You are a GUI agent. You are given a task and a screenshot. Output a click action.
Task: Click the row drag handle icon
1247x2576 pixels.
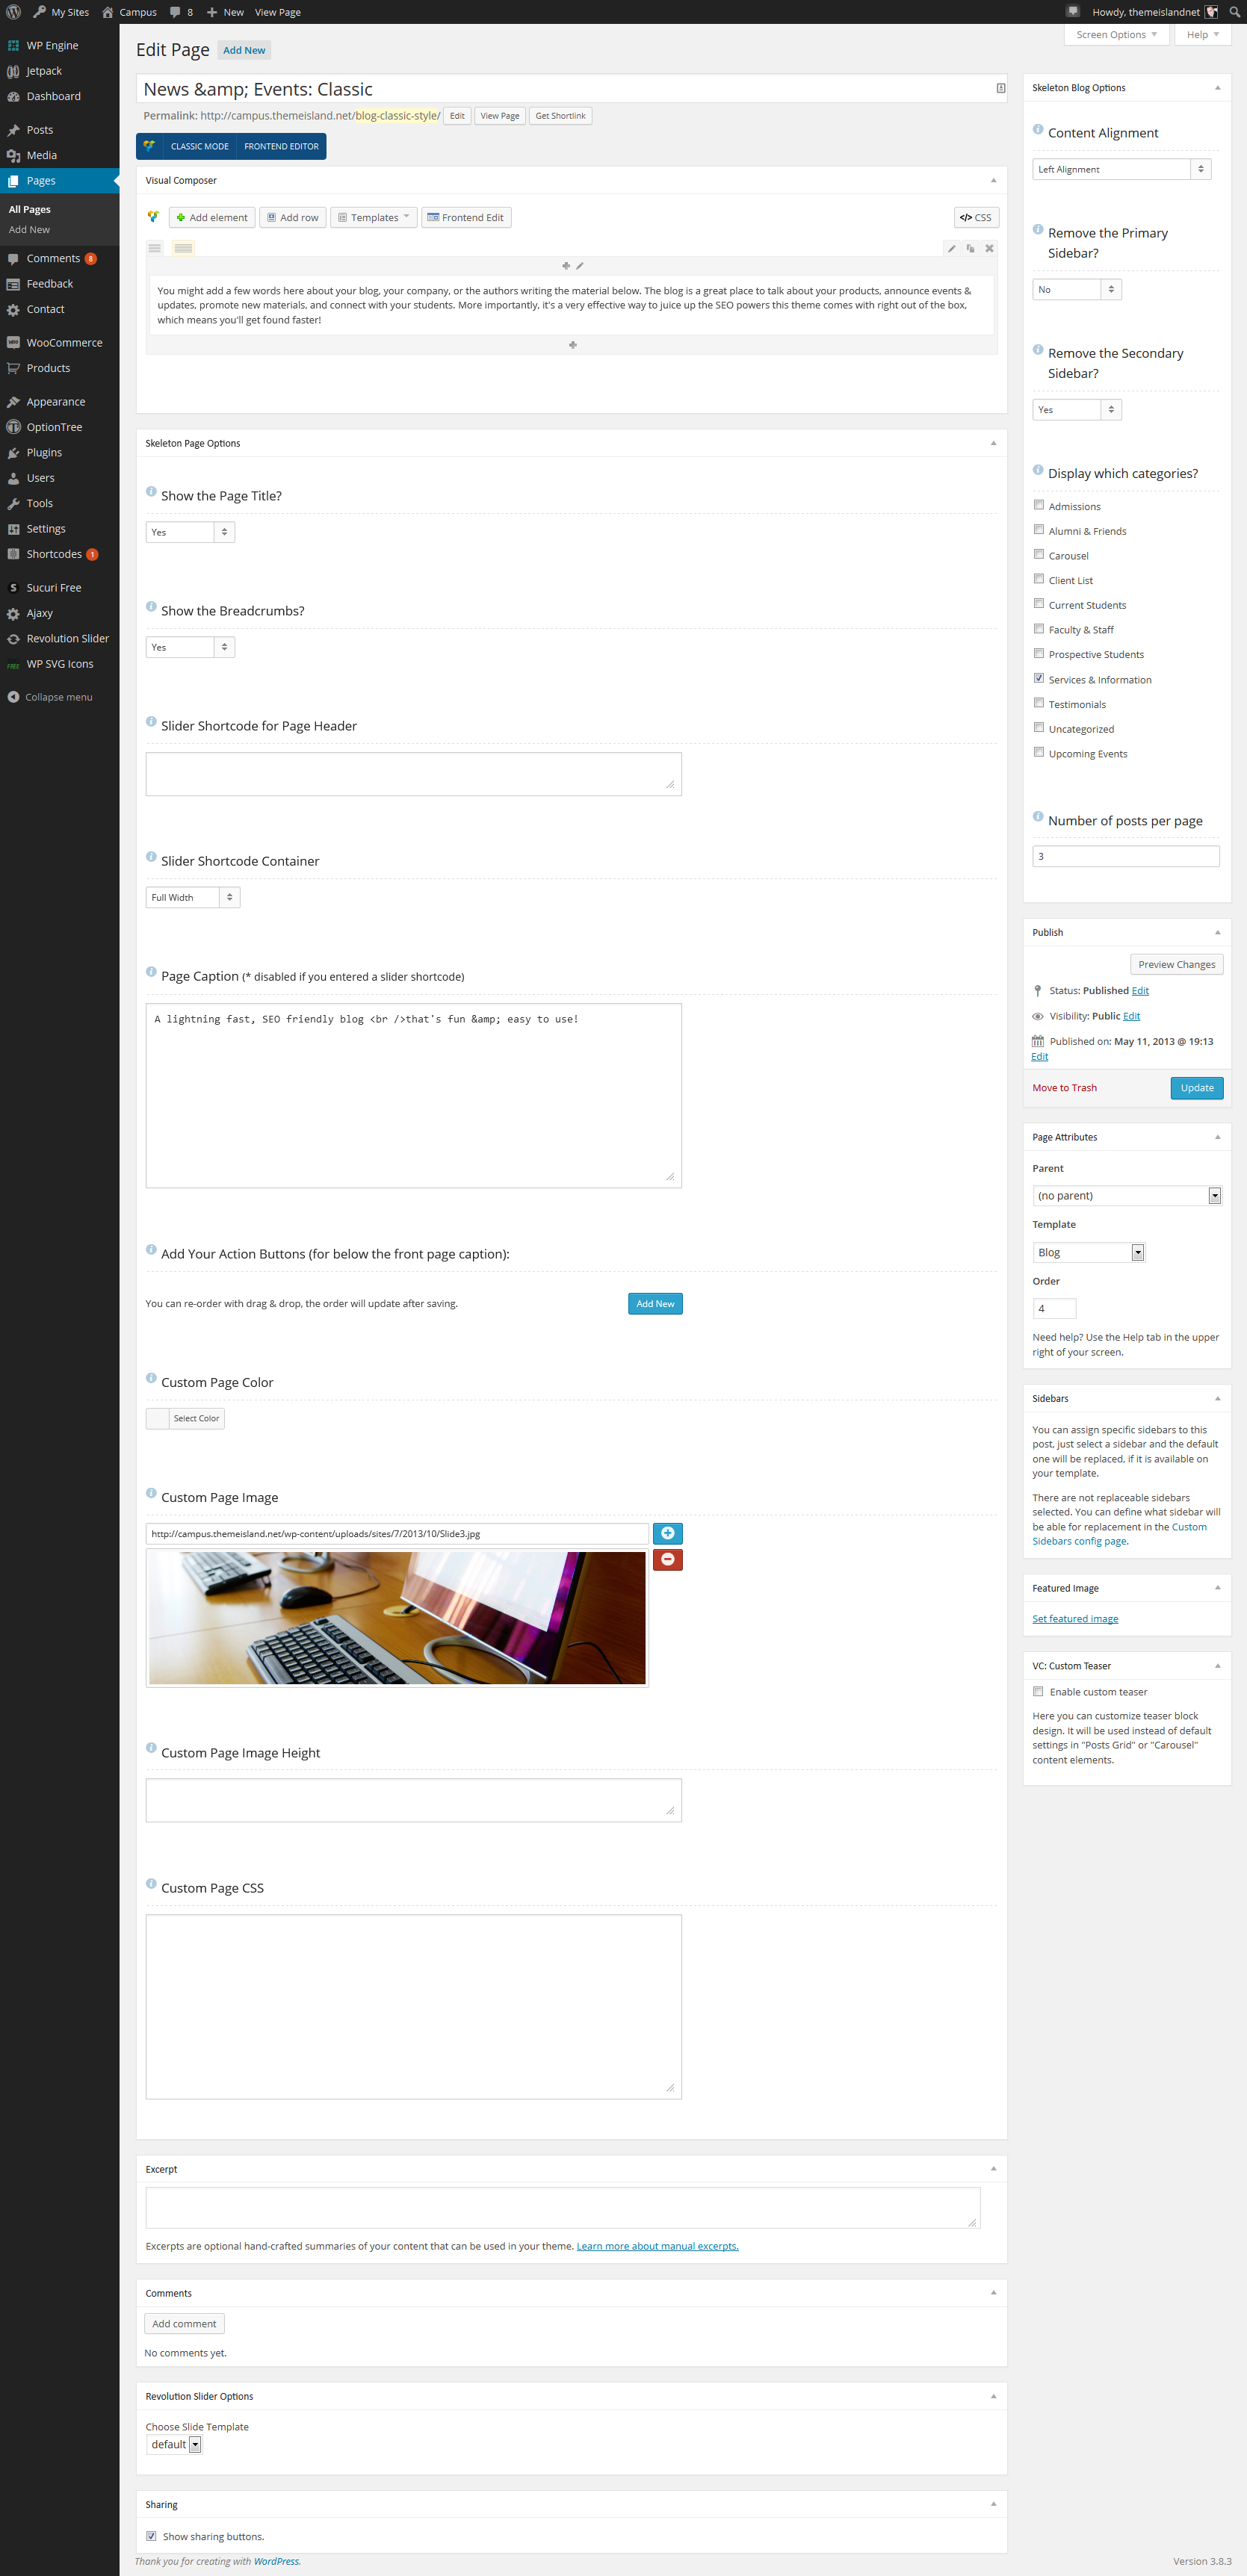pyautogui.click(x=154, y=248)
